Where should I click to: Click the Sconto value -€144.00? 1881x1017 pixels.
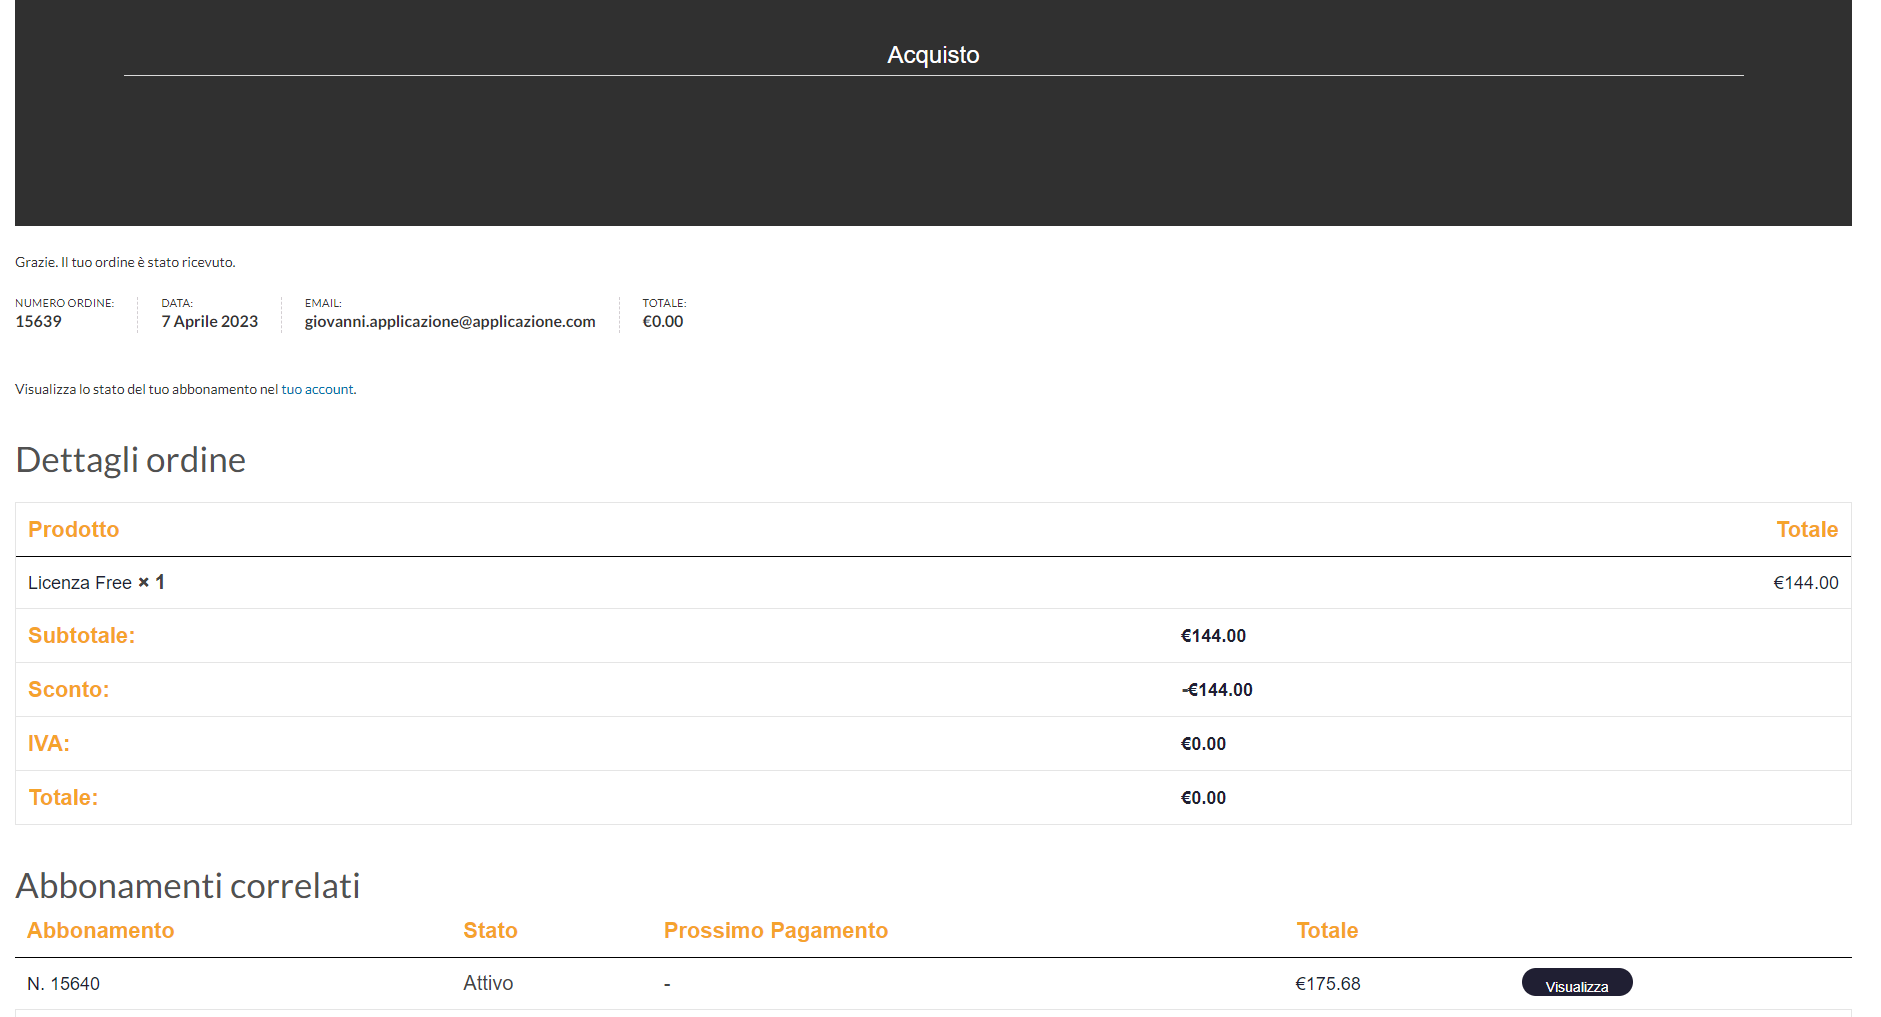pyautogui.click(x=1217, y=690)
